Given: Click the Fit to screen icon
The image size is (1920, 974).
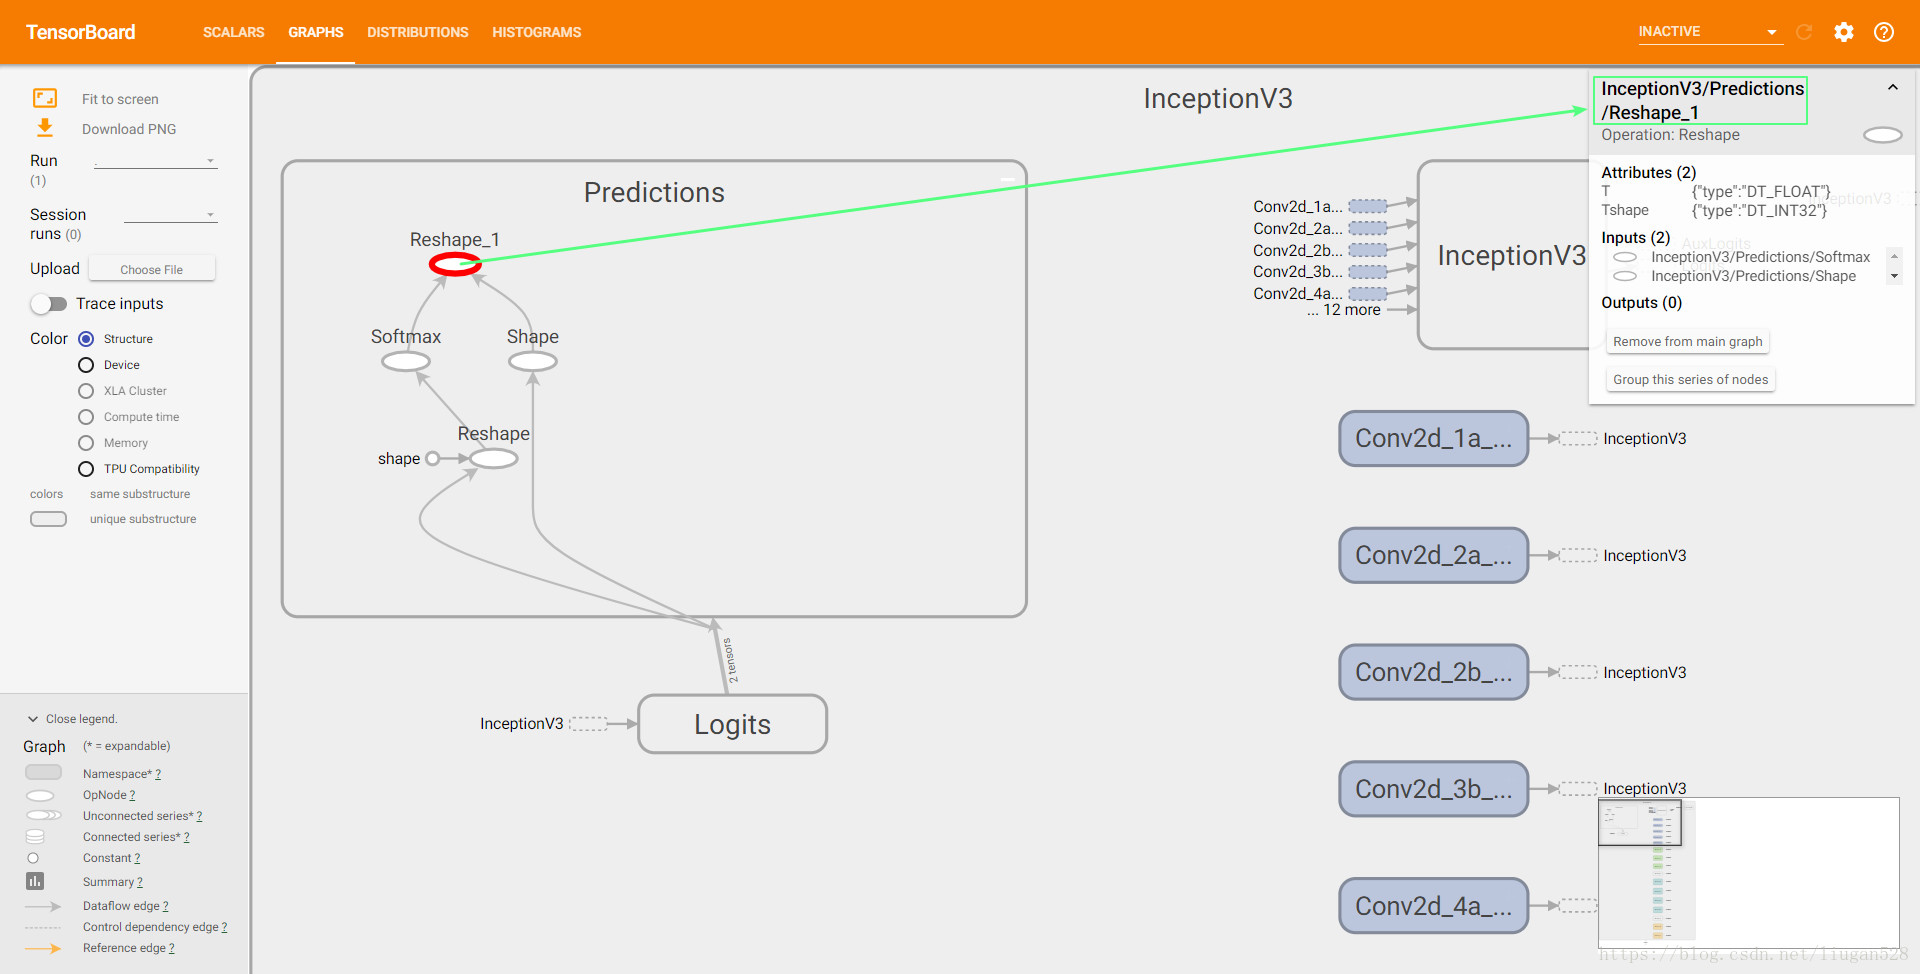Looking at the screenshot, I should point(45,98).
